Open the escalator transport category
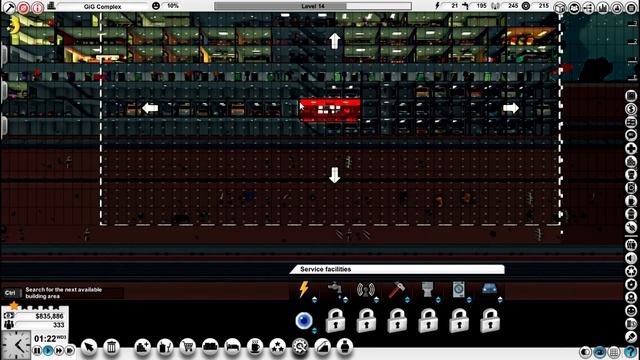Screen dimensions: 640x360 pos(322,347)
